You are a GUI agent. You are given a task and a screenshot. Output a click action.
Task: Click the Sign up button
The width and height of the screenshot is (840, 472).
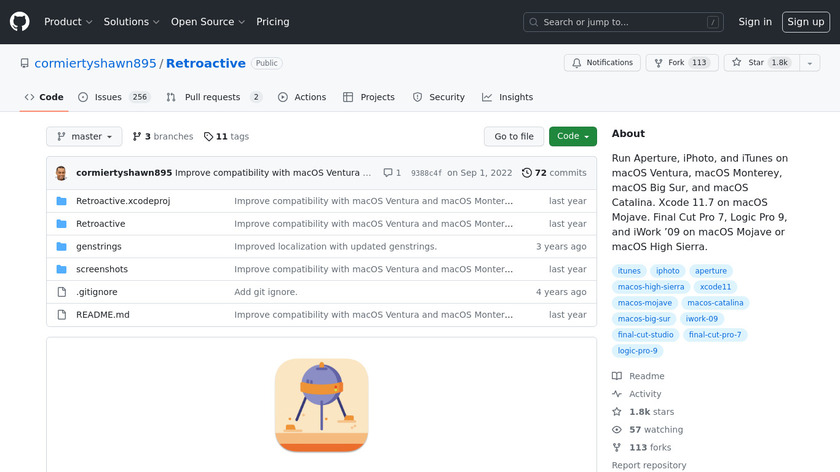(805, 22)
